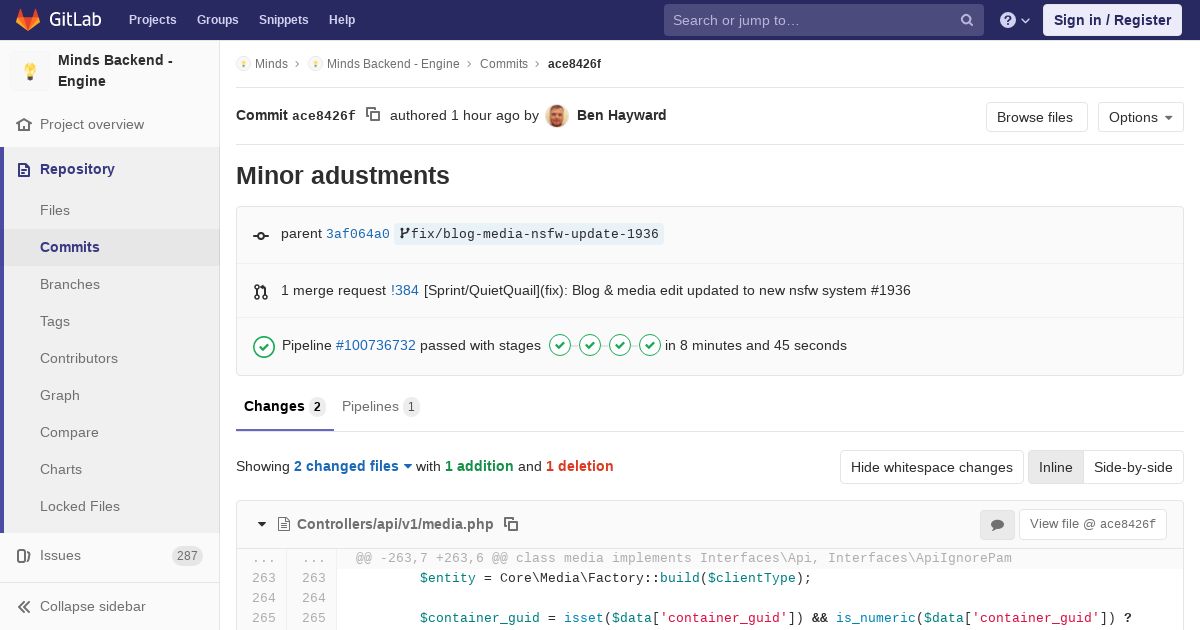Open Snippets from the top navbar
The width and height of the screenshot is (1200, 630).
284,20
